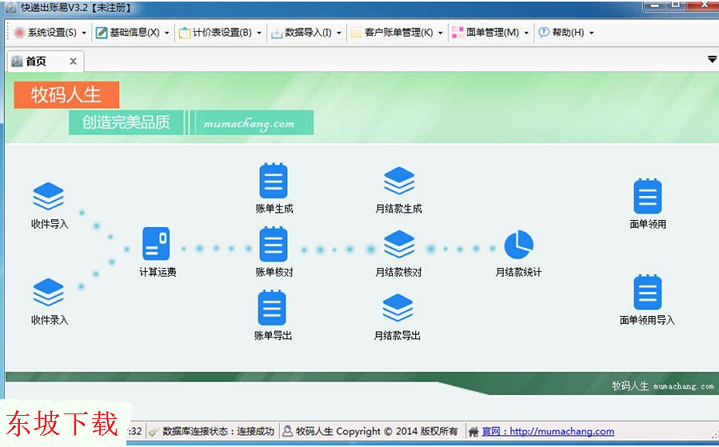Click the 月结款导出 icon
This screenshot has height=447, width=719.
[398, 308]
